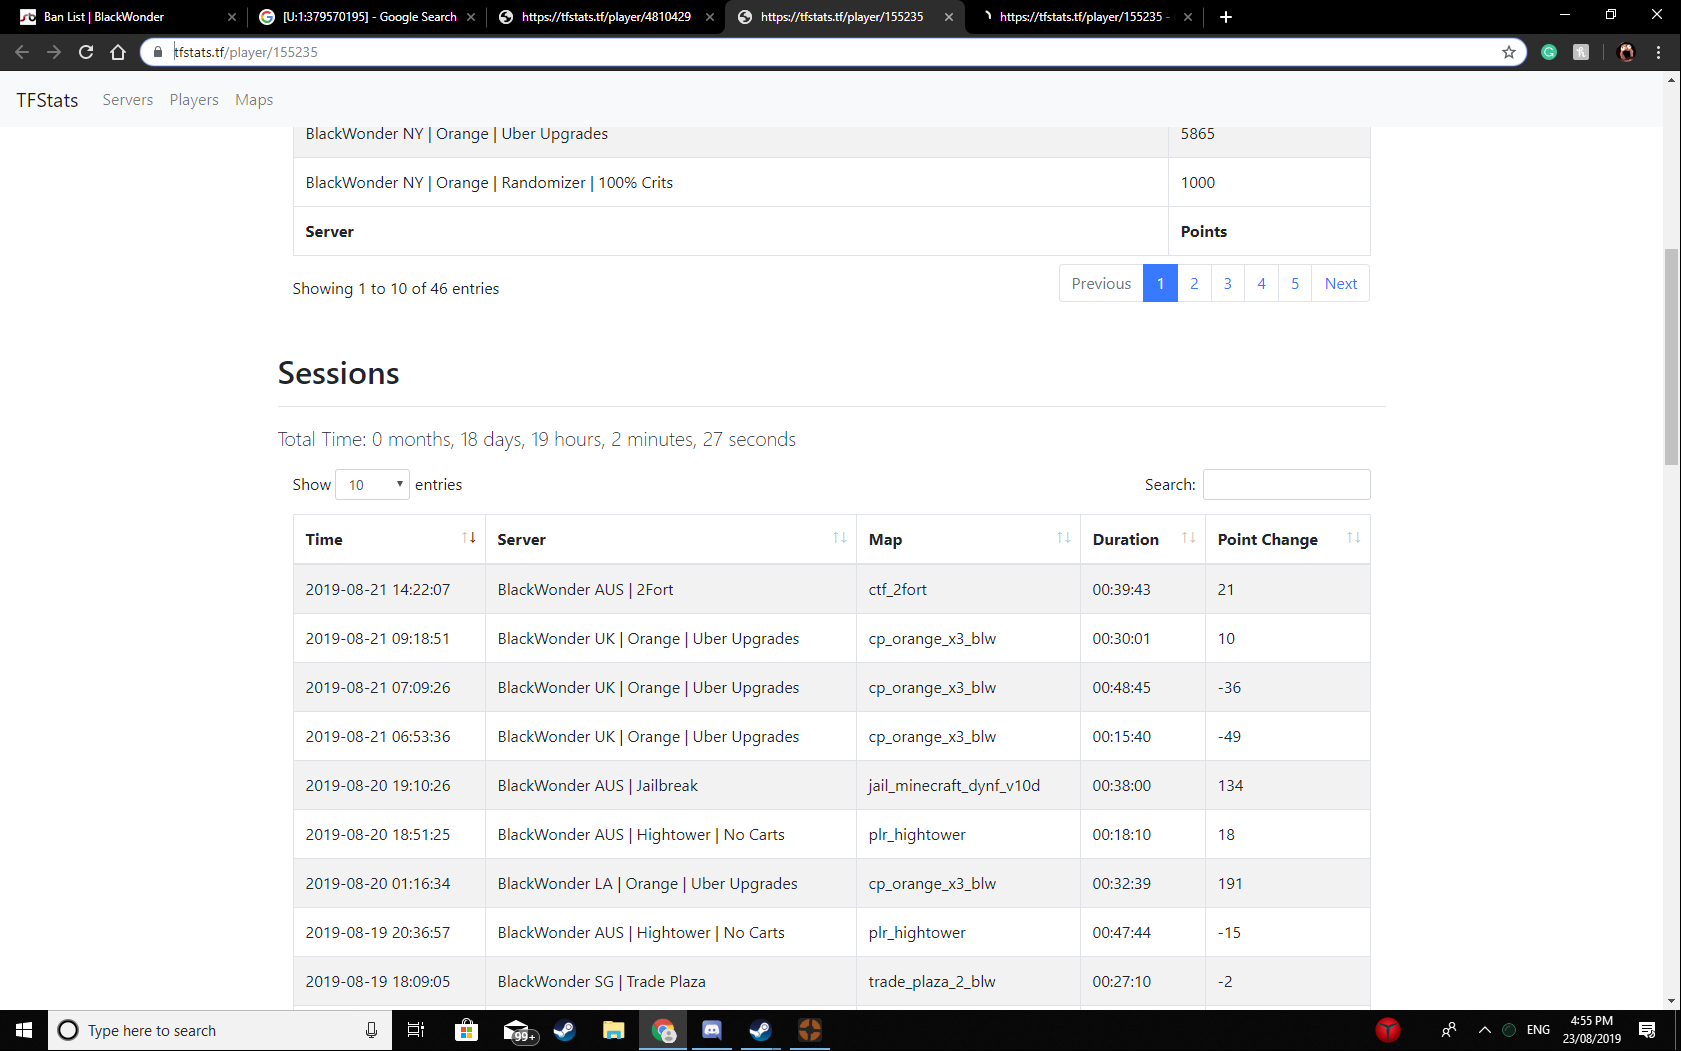Go to page 3 of server entries
The width and height of the screenshot is (1681, 1051).
click(1228, 284)
